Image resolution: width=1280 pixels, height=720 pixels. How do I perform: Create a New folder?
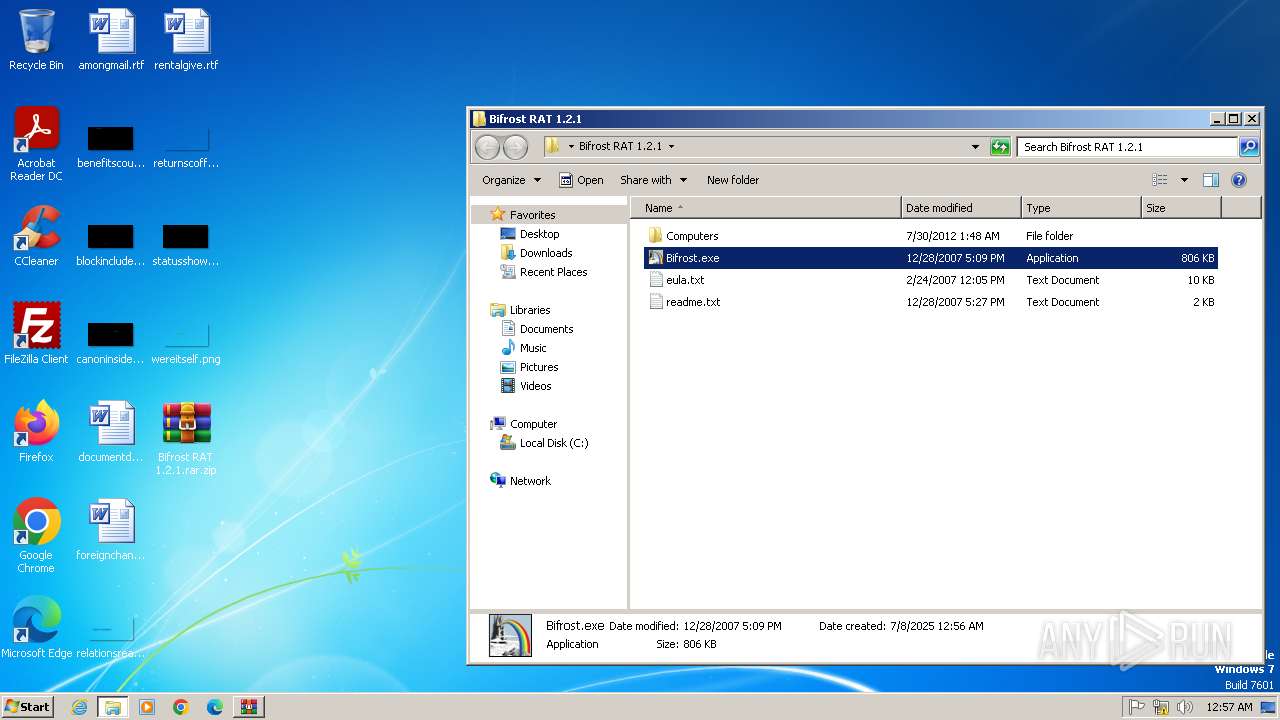coord(733,180)
